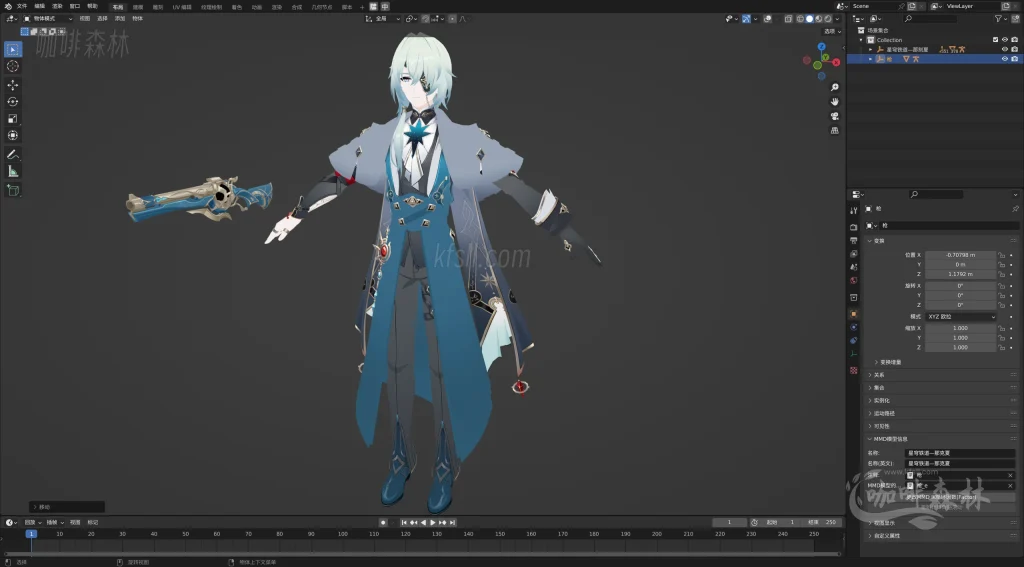1024x567 pixels.
Task: Select the Transform tool
Action: (12, 135)
